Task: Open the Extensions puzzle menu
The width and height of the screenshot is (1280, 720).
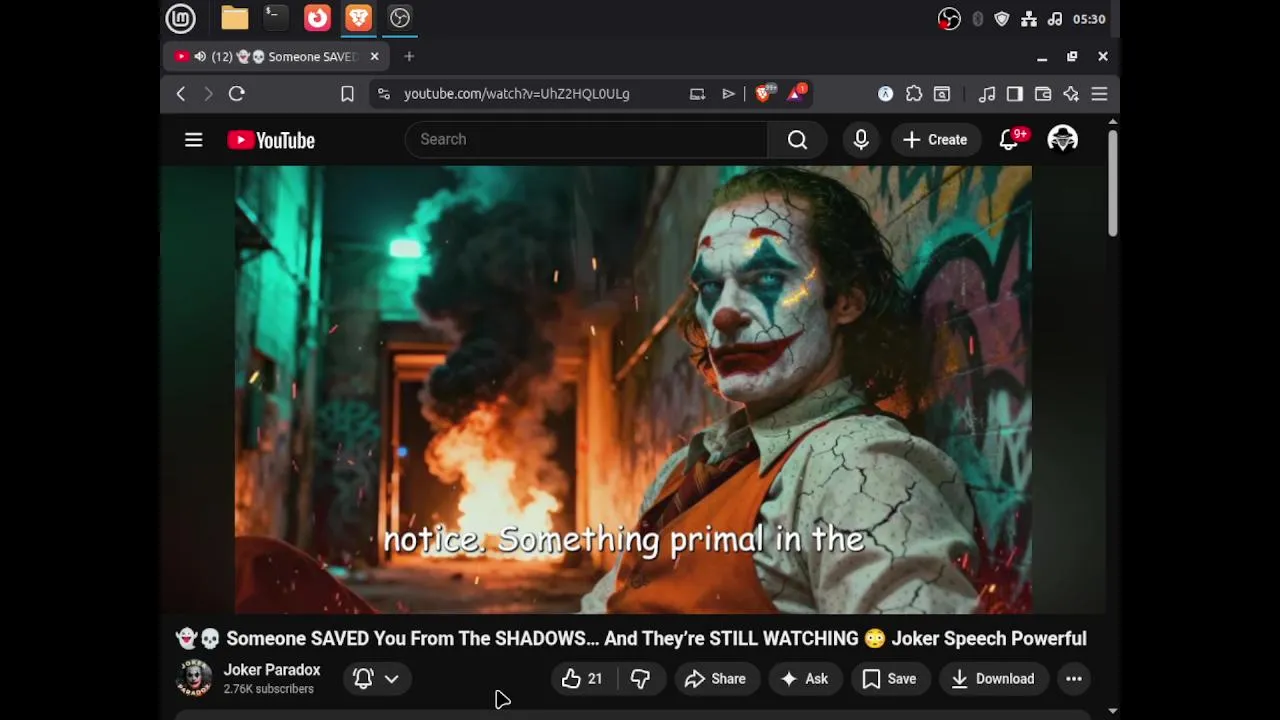Action: (x=914, y=94)
